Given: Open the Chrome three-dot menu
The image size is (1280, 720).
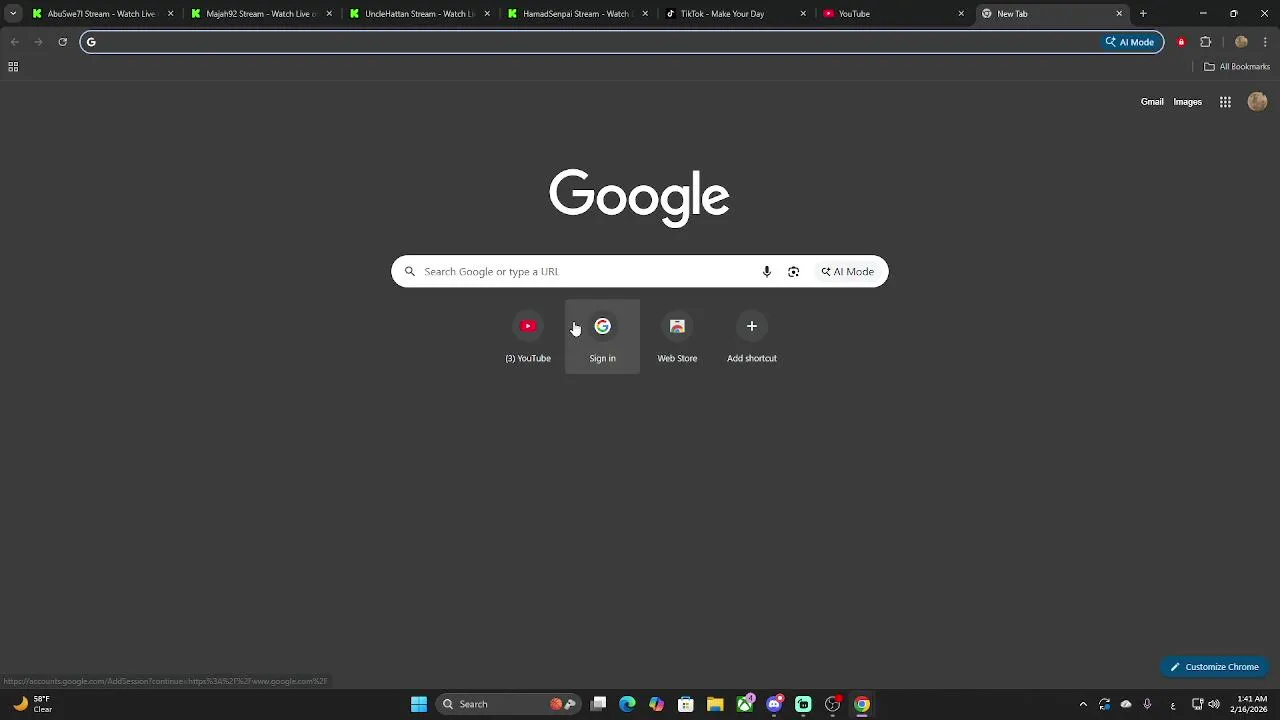Looking at the screenshot, I should pyautogui.click(x=1266, y=42).
